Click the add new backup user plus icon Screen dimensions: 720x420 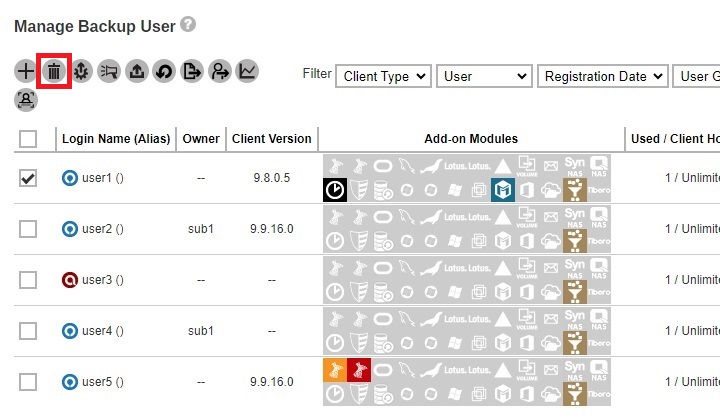[x=26, y=71]
